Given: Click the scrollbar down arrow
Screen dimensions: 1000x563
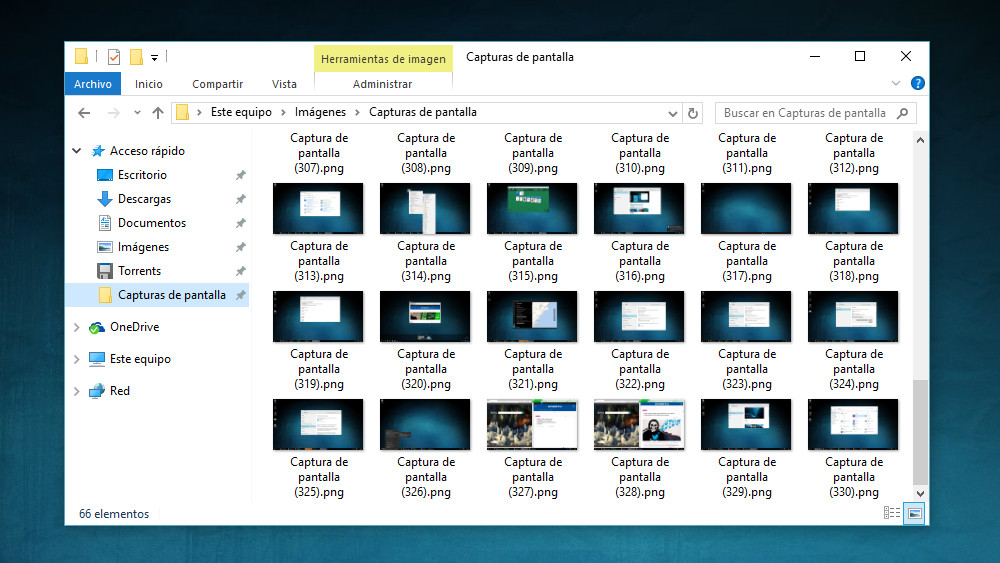Looking at the screenshot, I should pos(920,494).
